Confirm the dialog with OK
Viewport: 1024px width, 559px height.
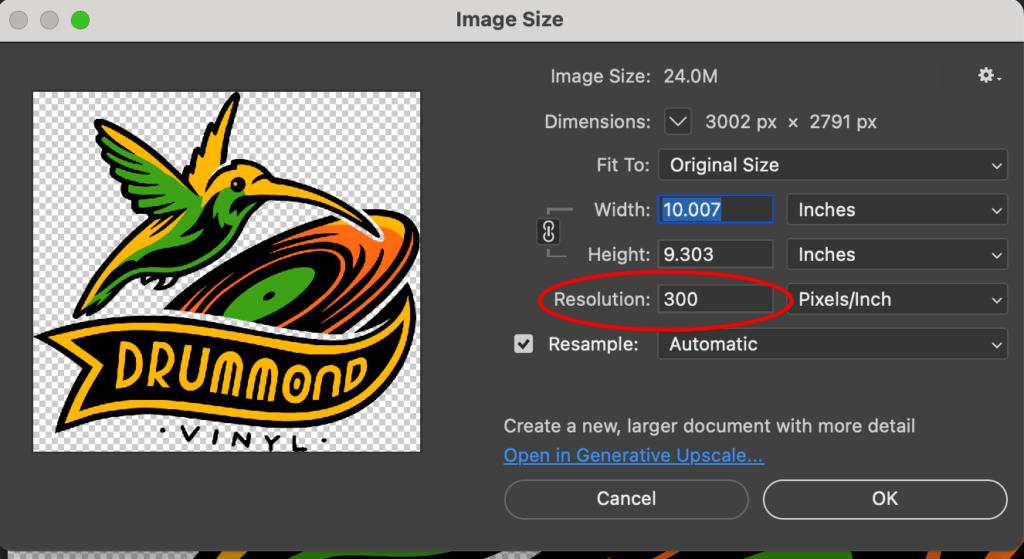884,498
